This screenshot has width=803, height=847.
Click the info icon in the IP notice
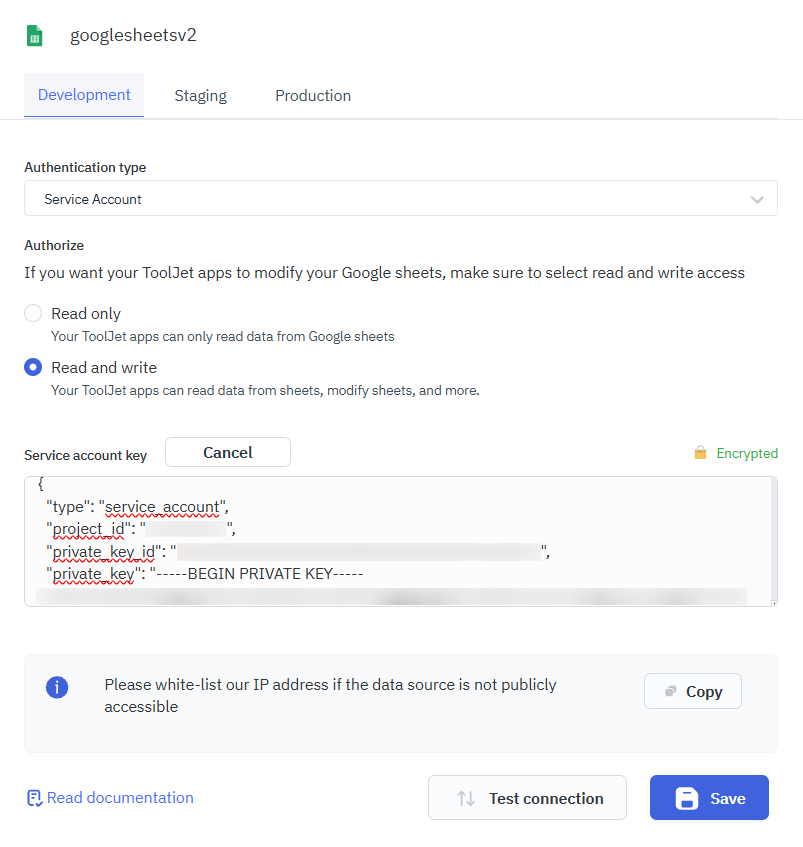pyautogui.click(x=57, y=687)
